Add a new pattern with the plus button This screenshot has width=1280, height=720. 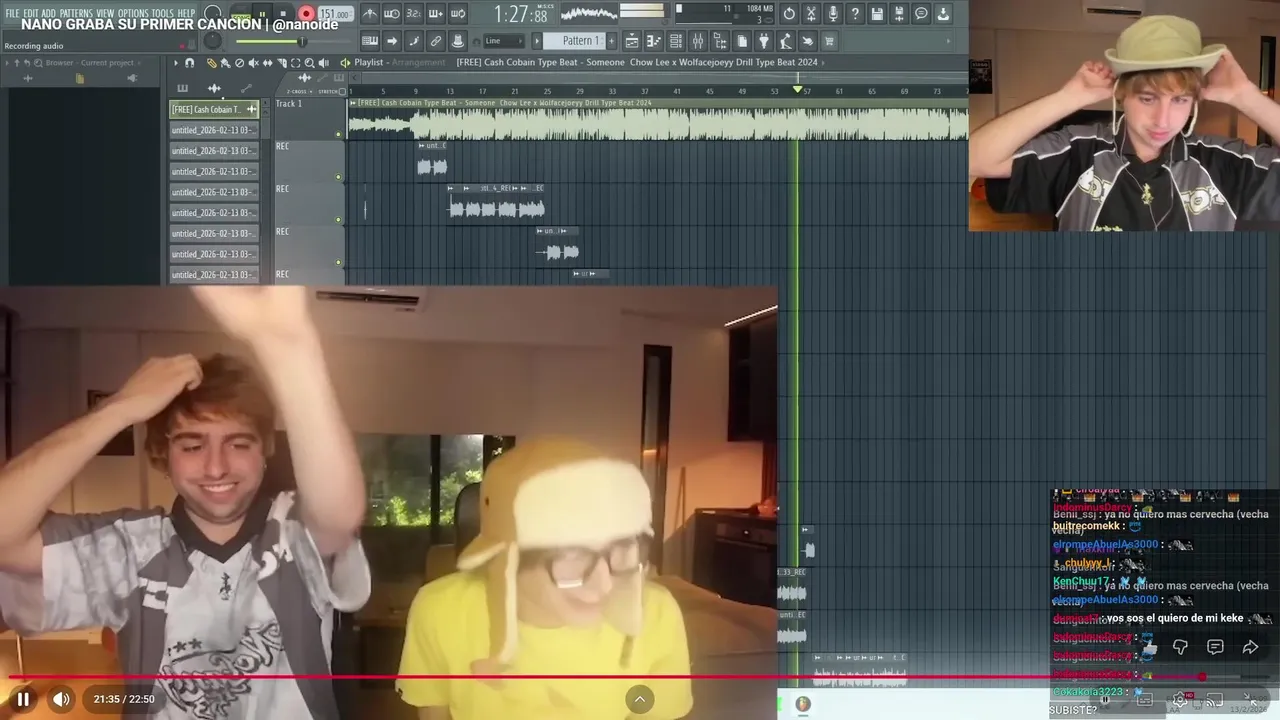coord(611,41)
